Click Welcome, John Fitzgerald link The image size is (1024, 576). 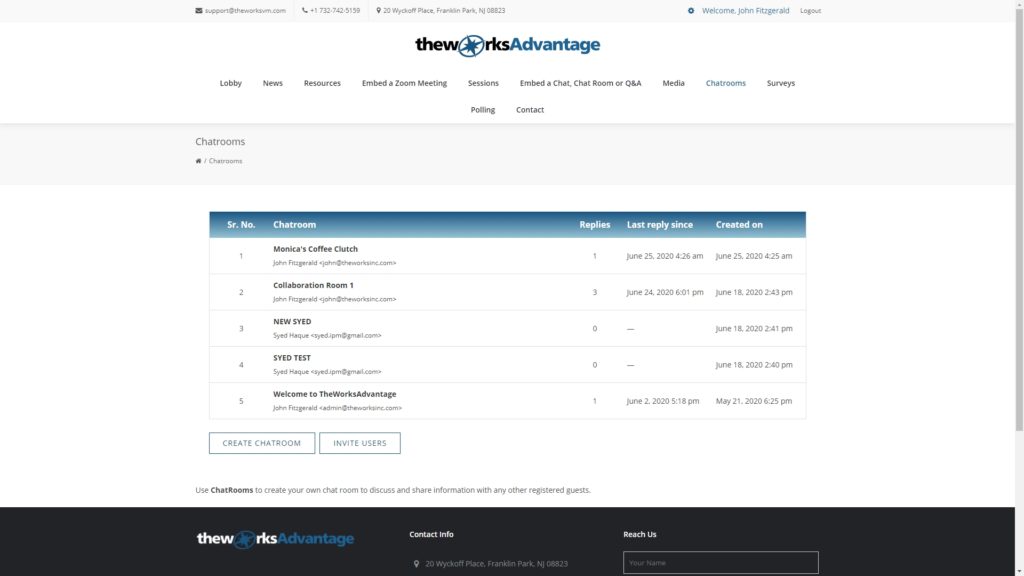[x=745, y=10]
